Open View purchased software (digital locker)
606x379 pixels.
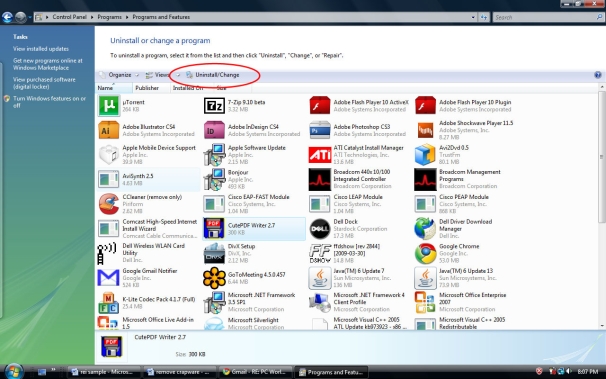(44, 83)
